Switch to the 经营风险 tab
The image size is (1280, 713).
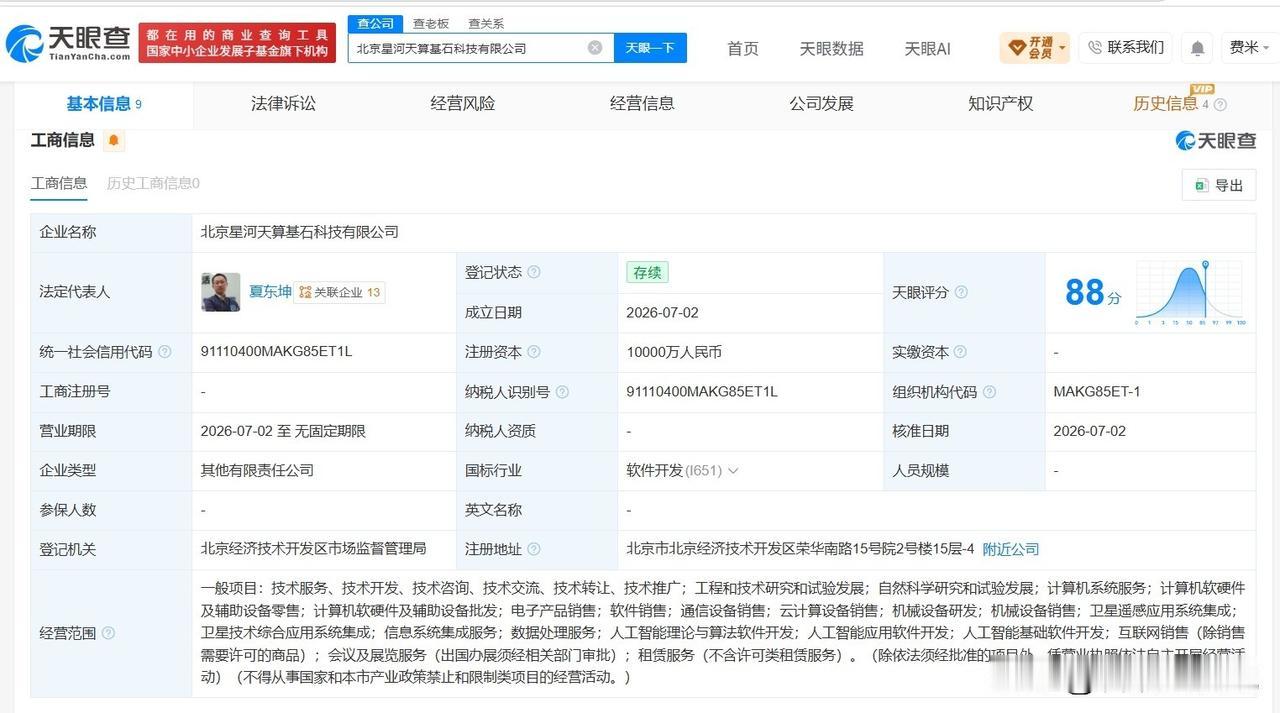tap(463, 103)
